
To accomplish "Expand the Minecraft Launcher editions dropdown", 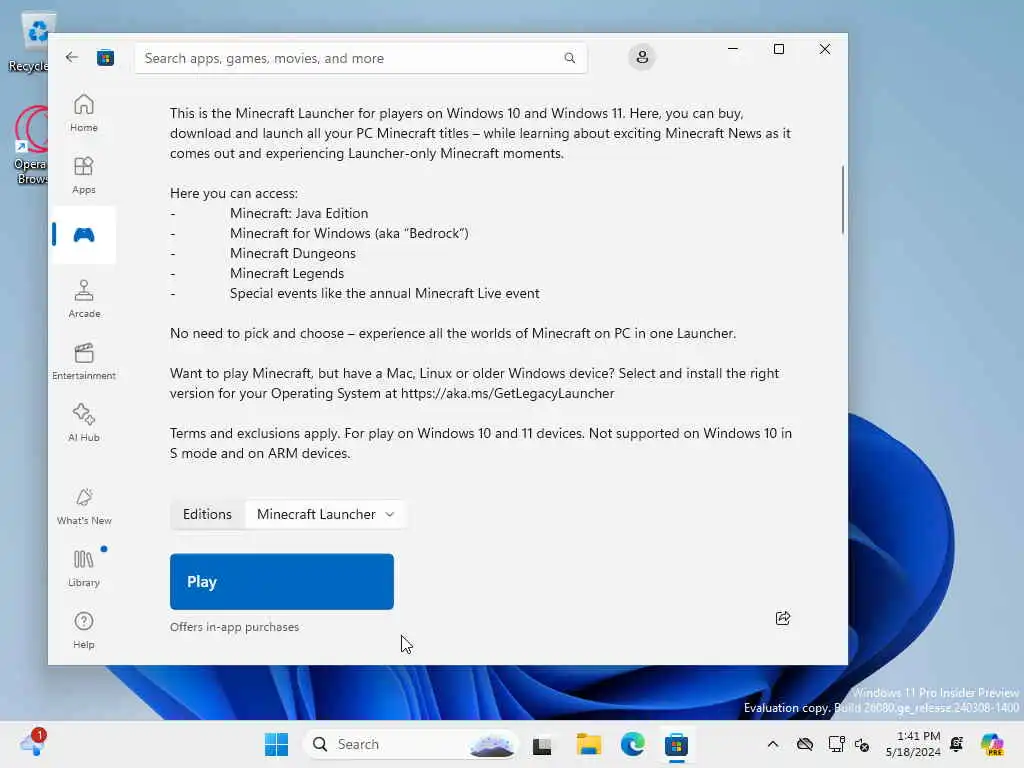I will click(x=325, y=514).
